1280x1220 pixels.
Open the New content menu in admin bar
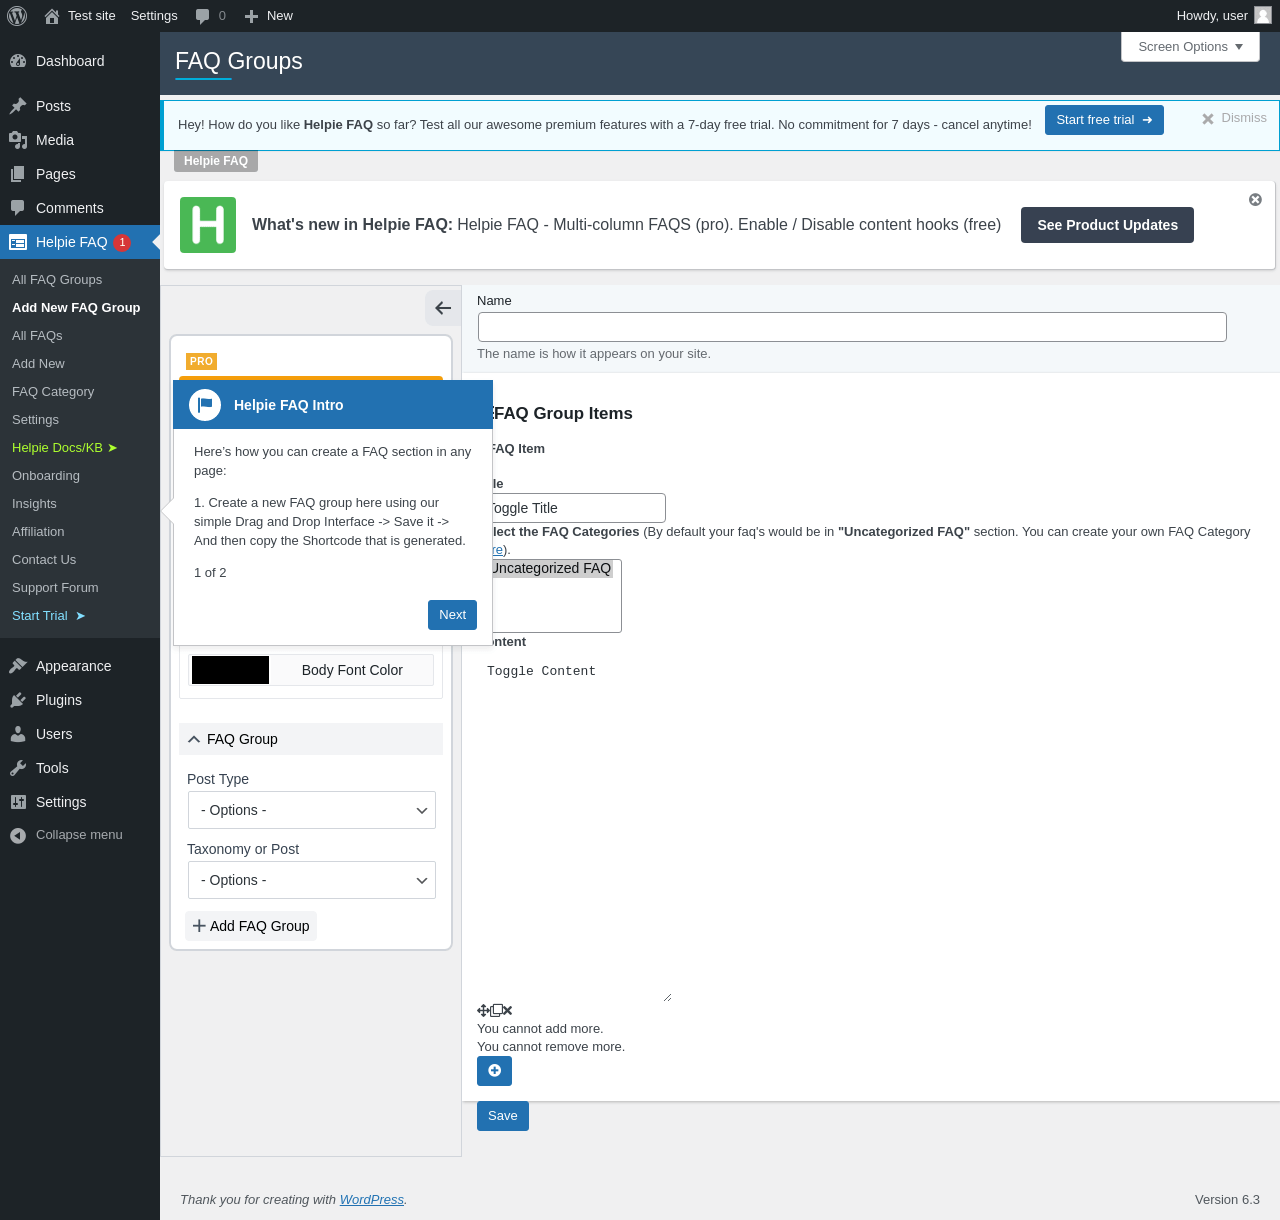click(x=269, y=16)
